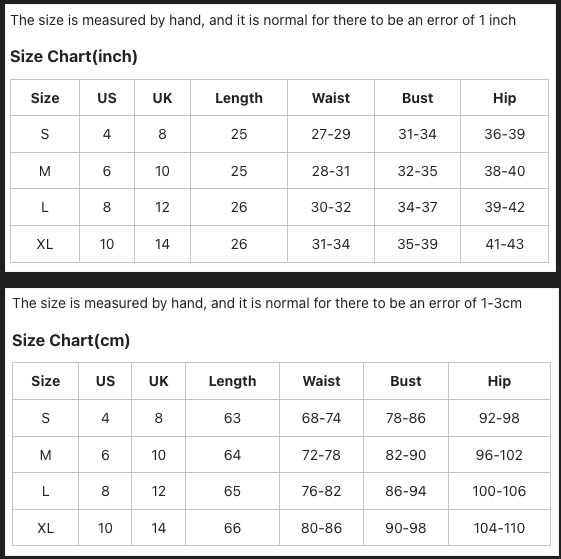Select the XL size cell in inch chart
The image size is (561, 559).
(x=45, y=244)
